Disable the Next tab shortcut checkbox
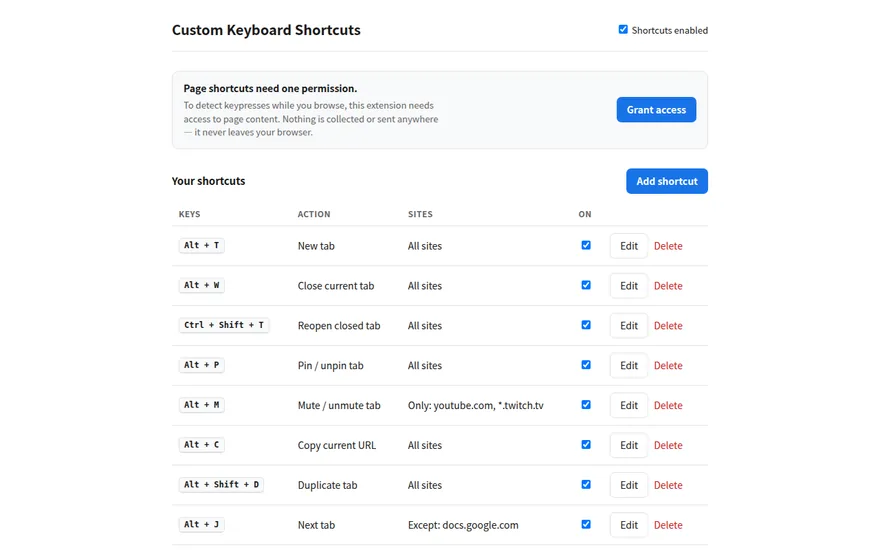 pos(586,524)
